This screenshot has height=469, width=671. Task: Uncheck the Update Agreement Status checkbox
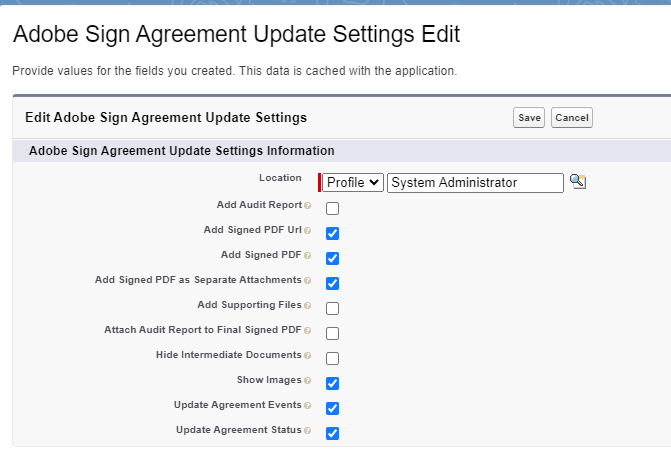(x=333, y=433)
